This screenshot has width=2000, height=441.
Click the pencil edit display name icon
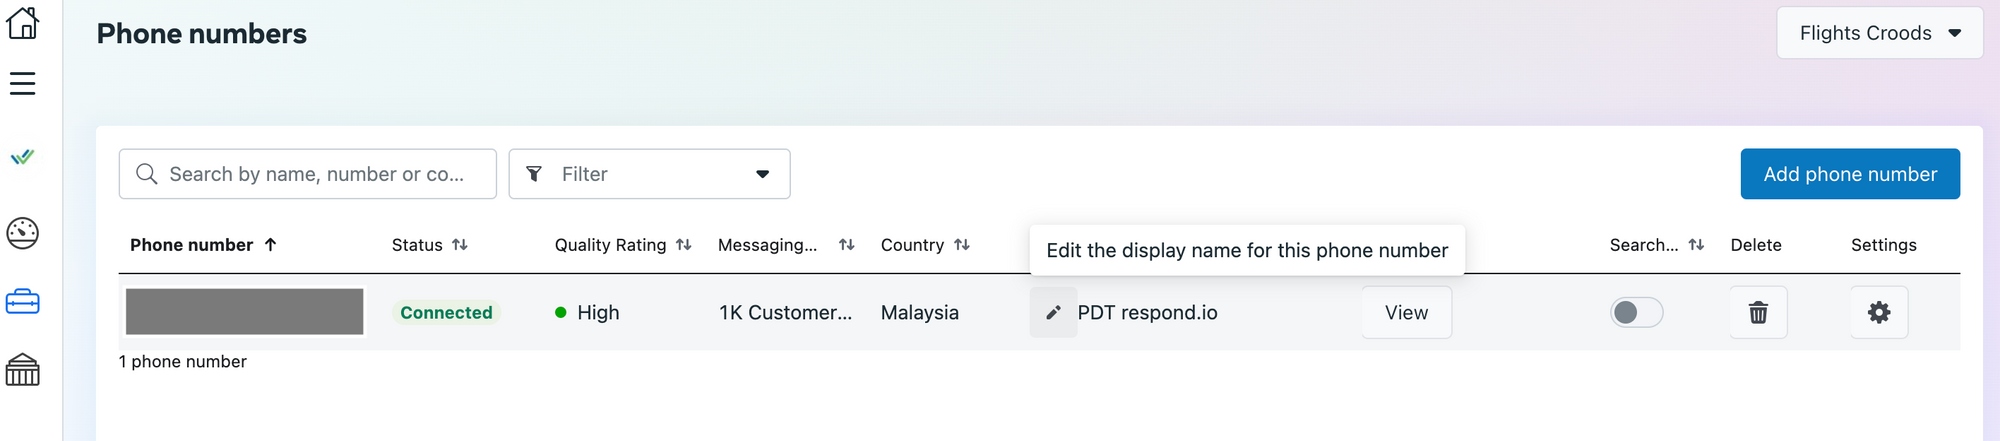[1053, 313]
